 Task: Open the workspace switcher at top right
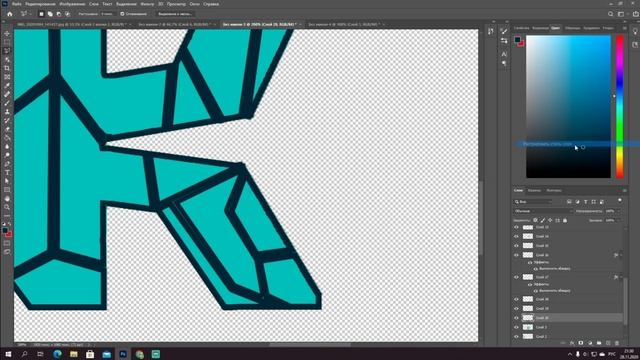click(622, 14)
